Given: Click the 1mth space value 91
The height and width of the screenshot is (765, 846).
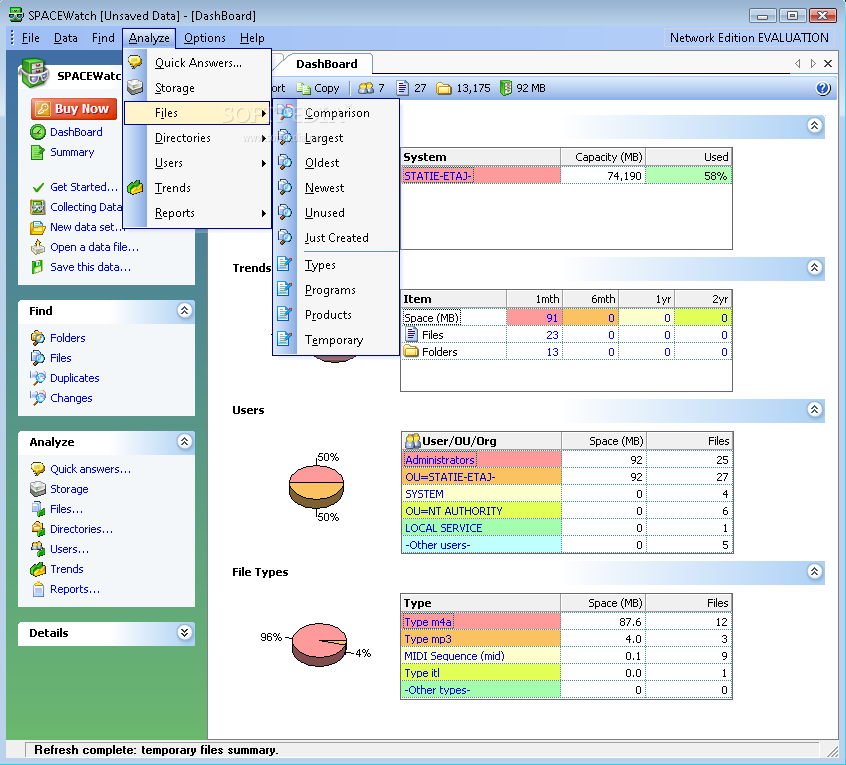Looking at the screenshot, I should 535,318.
